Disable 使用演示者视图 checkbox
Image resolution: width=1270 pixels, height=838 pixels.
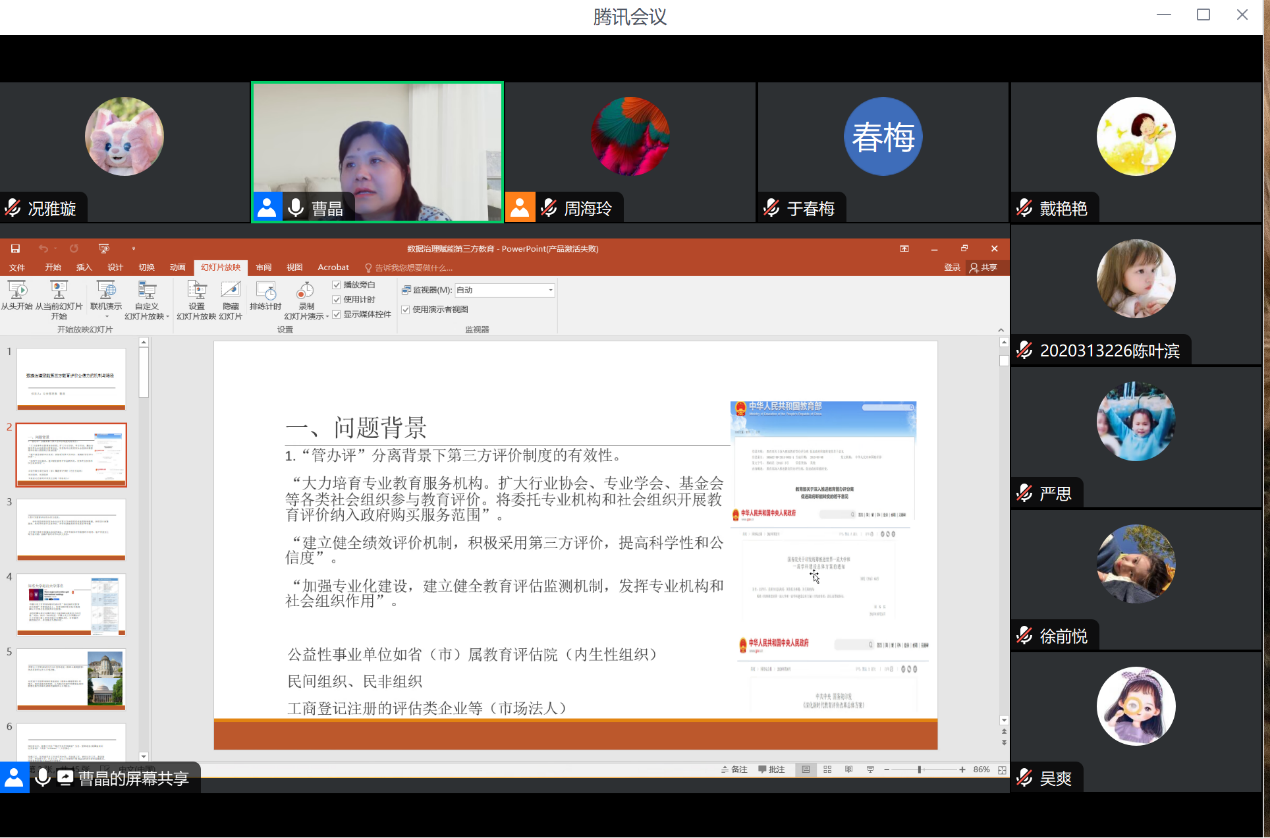(x=406, y=310)
